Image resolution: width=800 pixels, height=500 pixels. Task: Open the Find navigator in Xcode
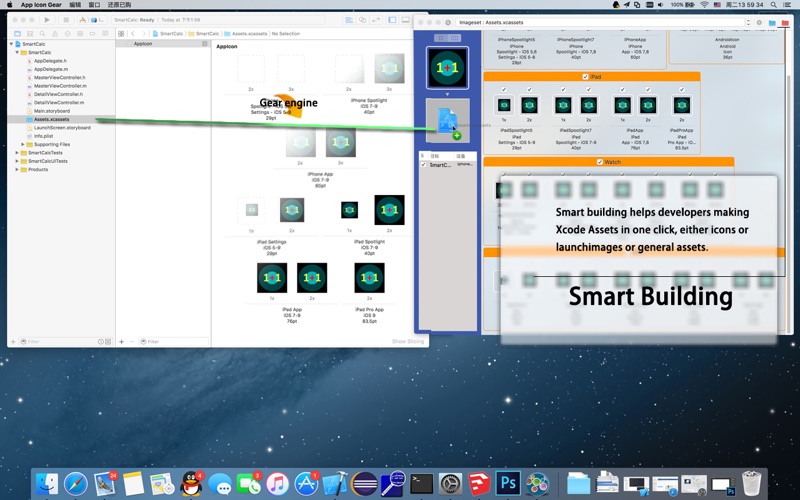click(42, 34)
